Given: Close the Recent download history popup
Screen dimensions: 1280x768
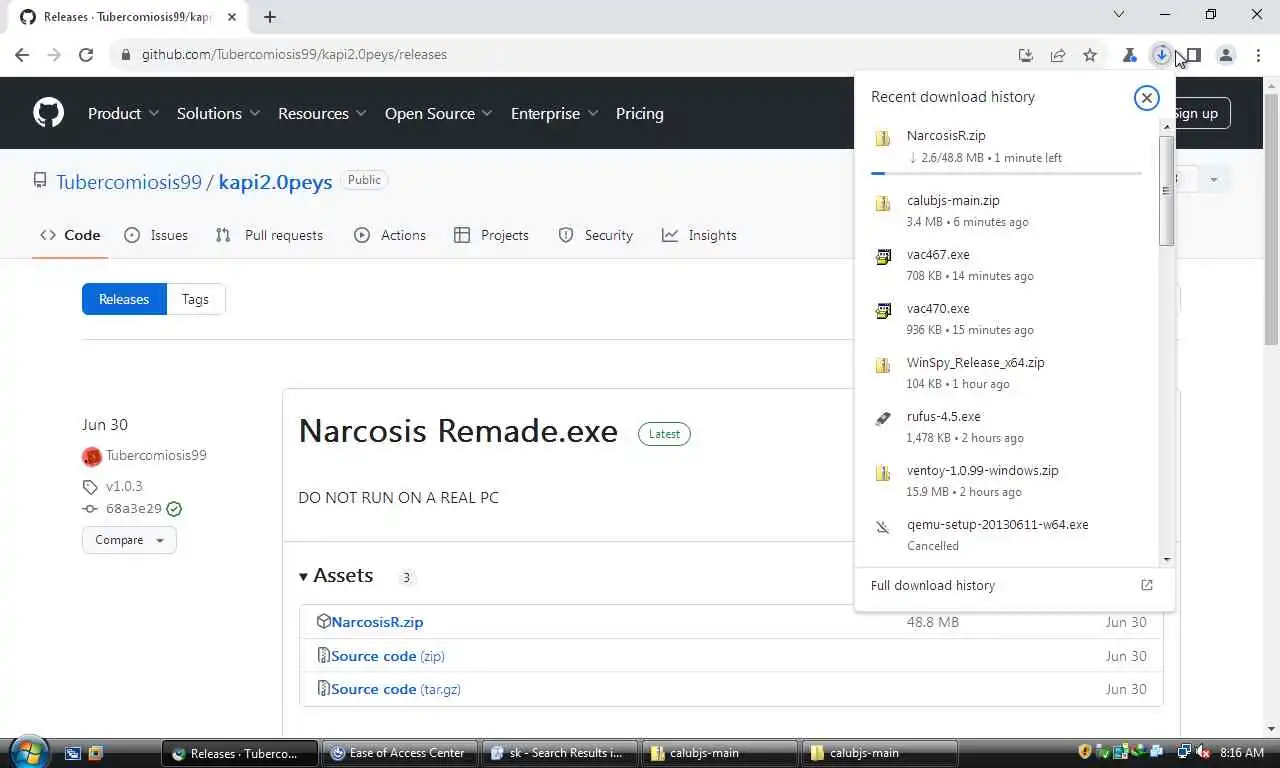Looking at the screenshot, I should pos(1146,97).
